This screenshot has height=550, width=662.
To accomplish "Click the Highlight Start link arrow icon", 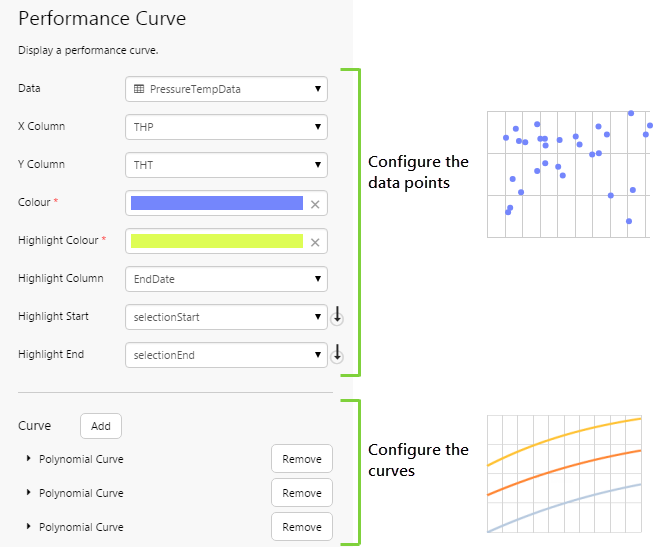I will [x=338, y=317].
